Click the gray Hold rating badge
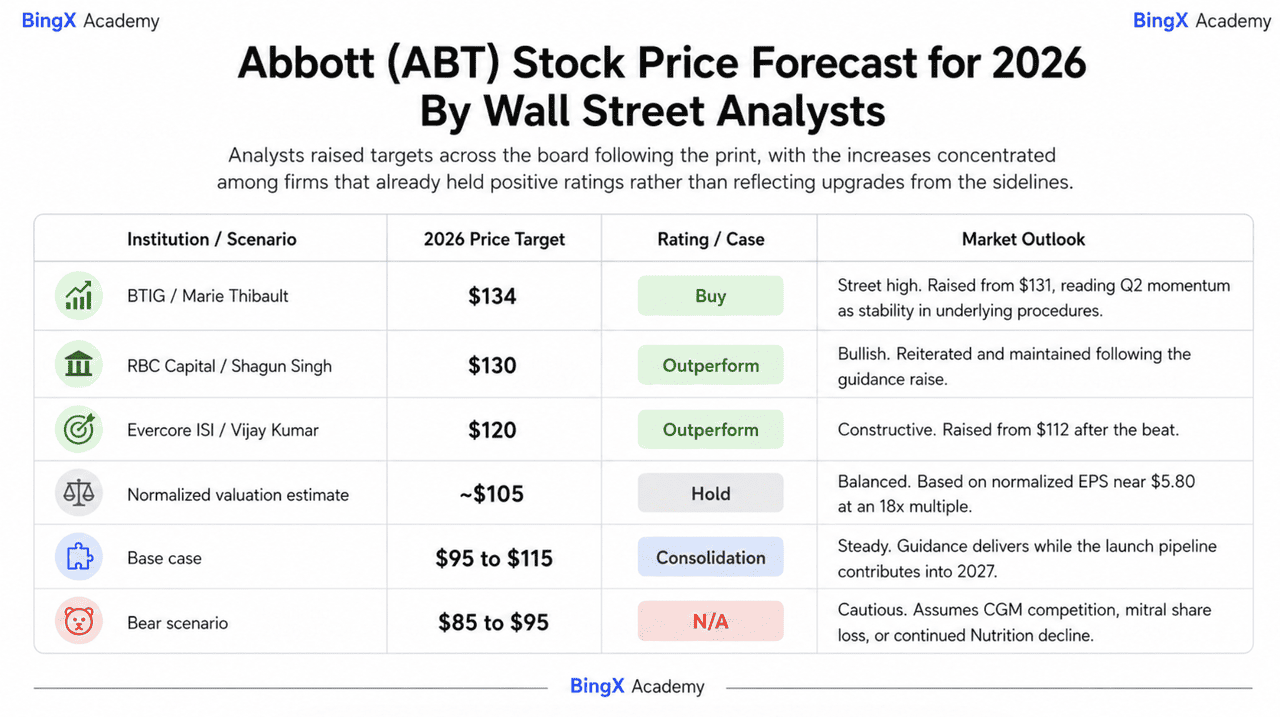Screen dimensions: 1280x717 (711, 494)
